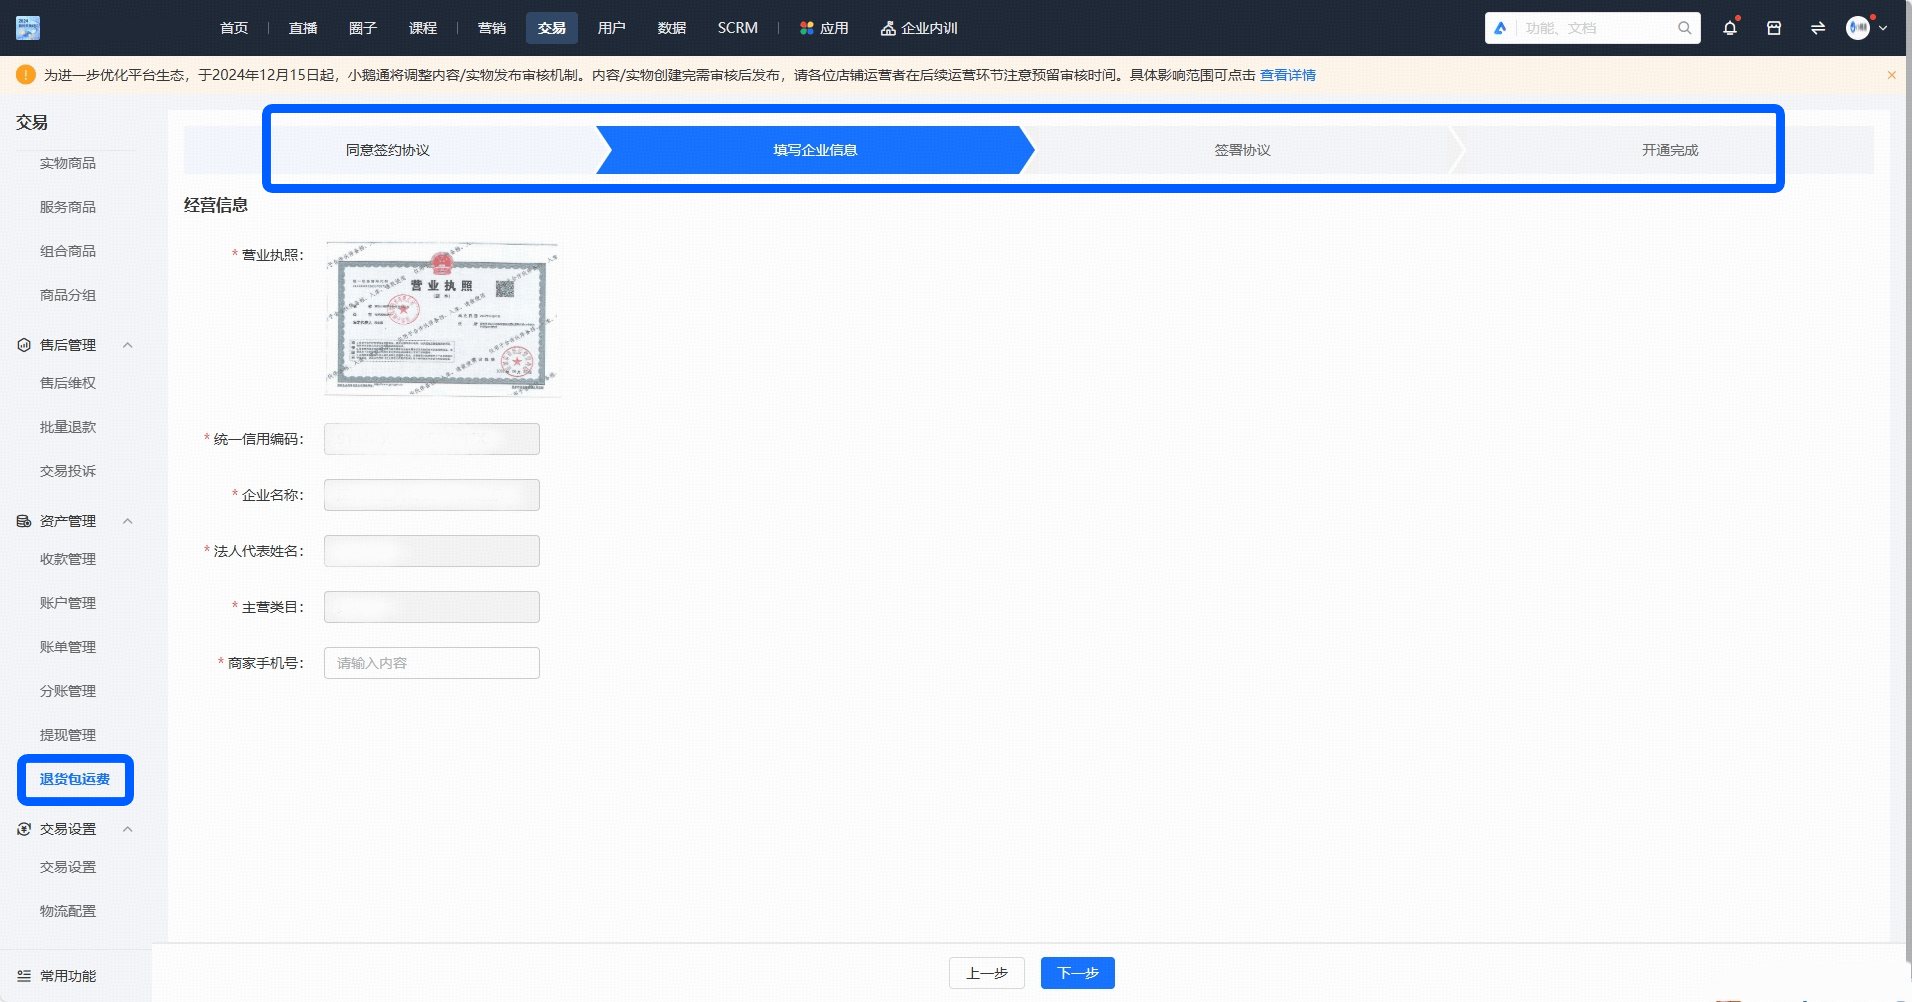Image resolution: width=1912 pixels, height=1002 pixels.
Task: Collapse the 交易设置 group chevron
Action: click(127, 829)
